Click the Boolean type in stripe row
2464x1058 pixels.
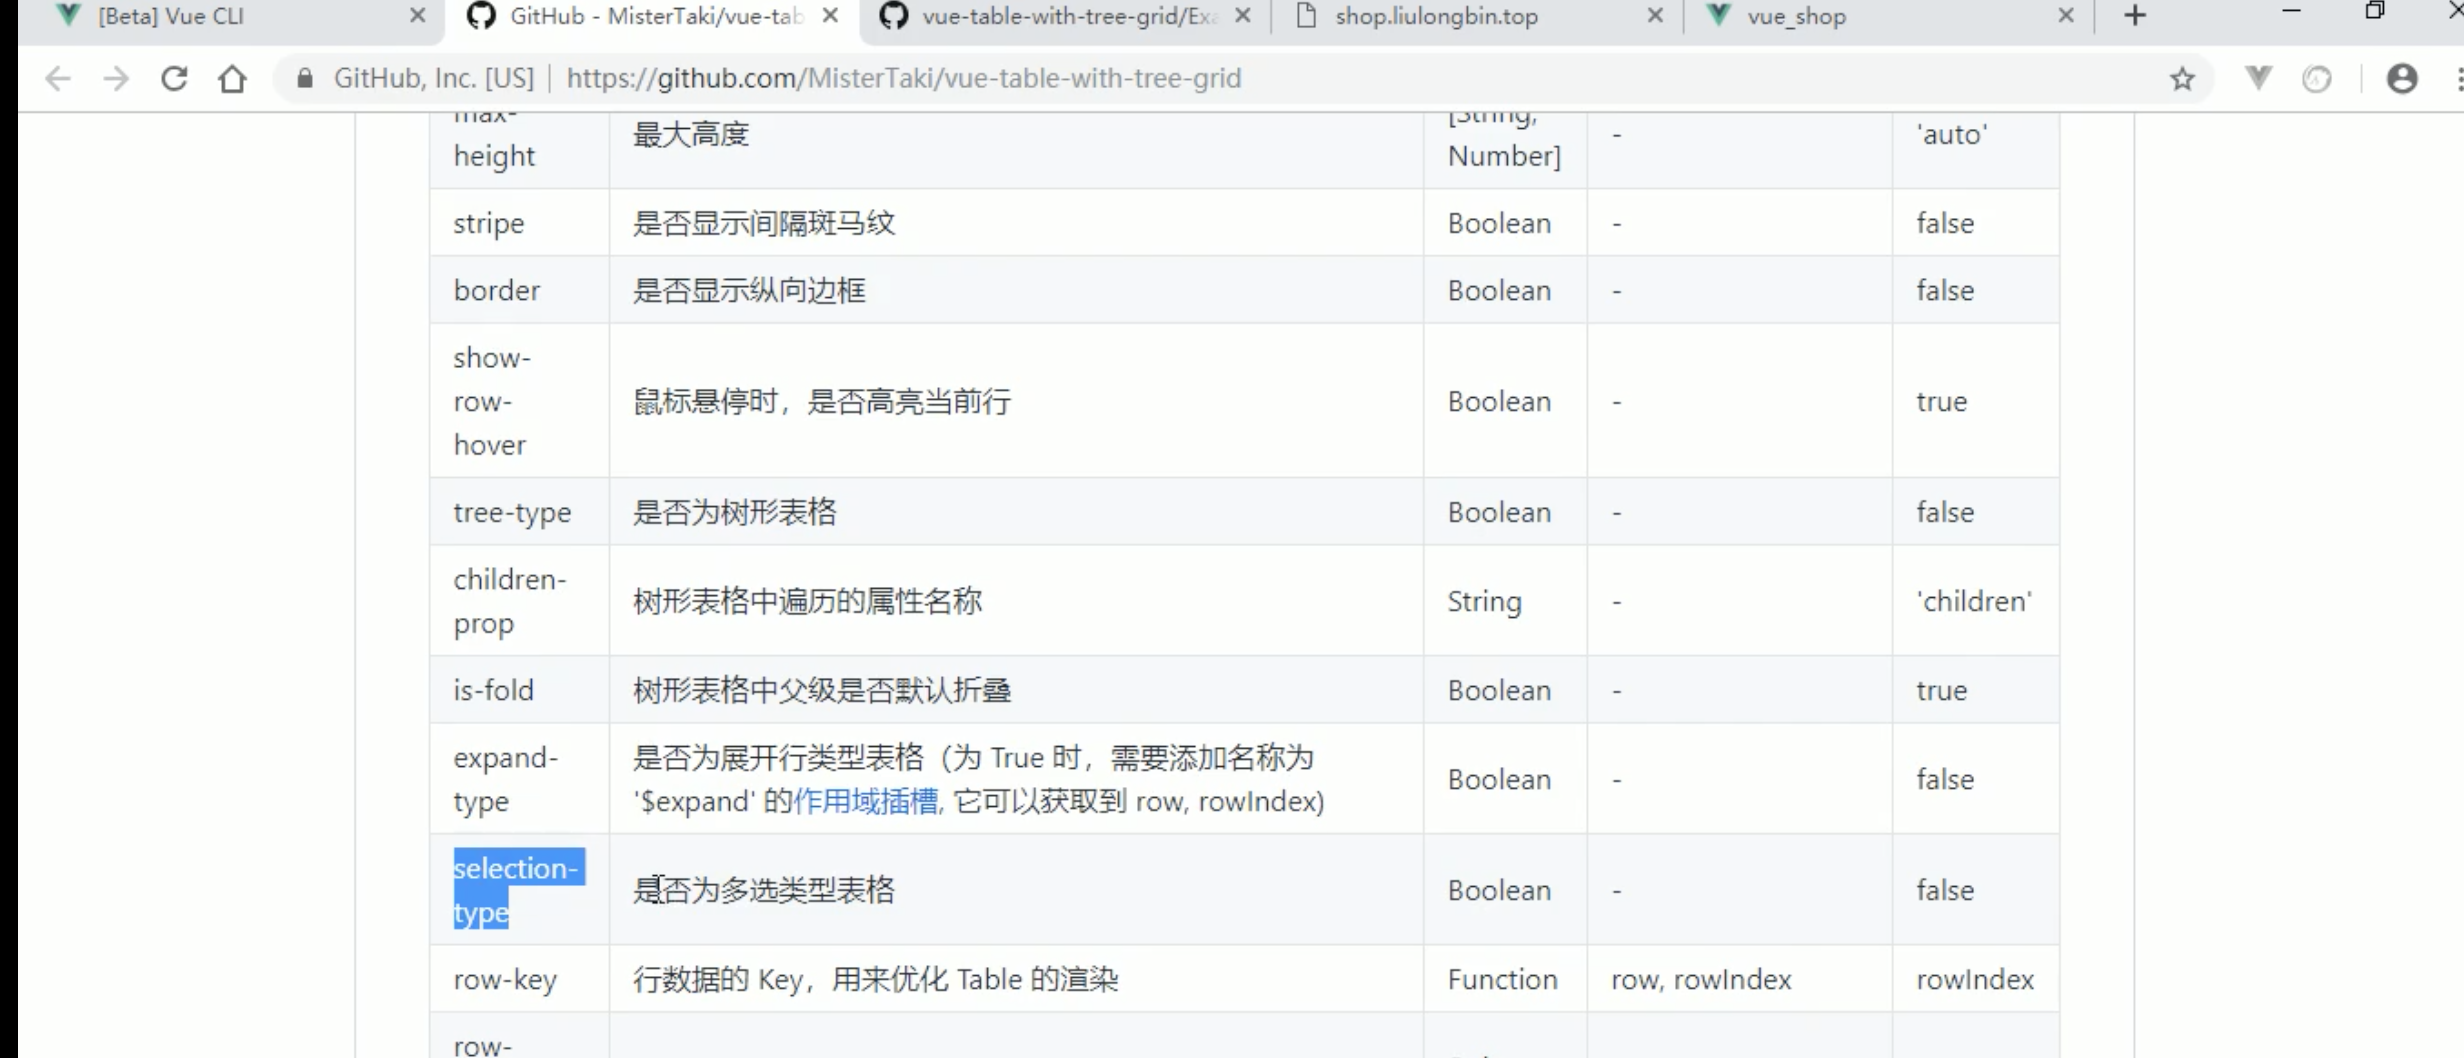tap(1499, 223)
